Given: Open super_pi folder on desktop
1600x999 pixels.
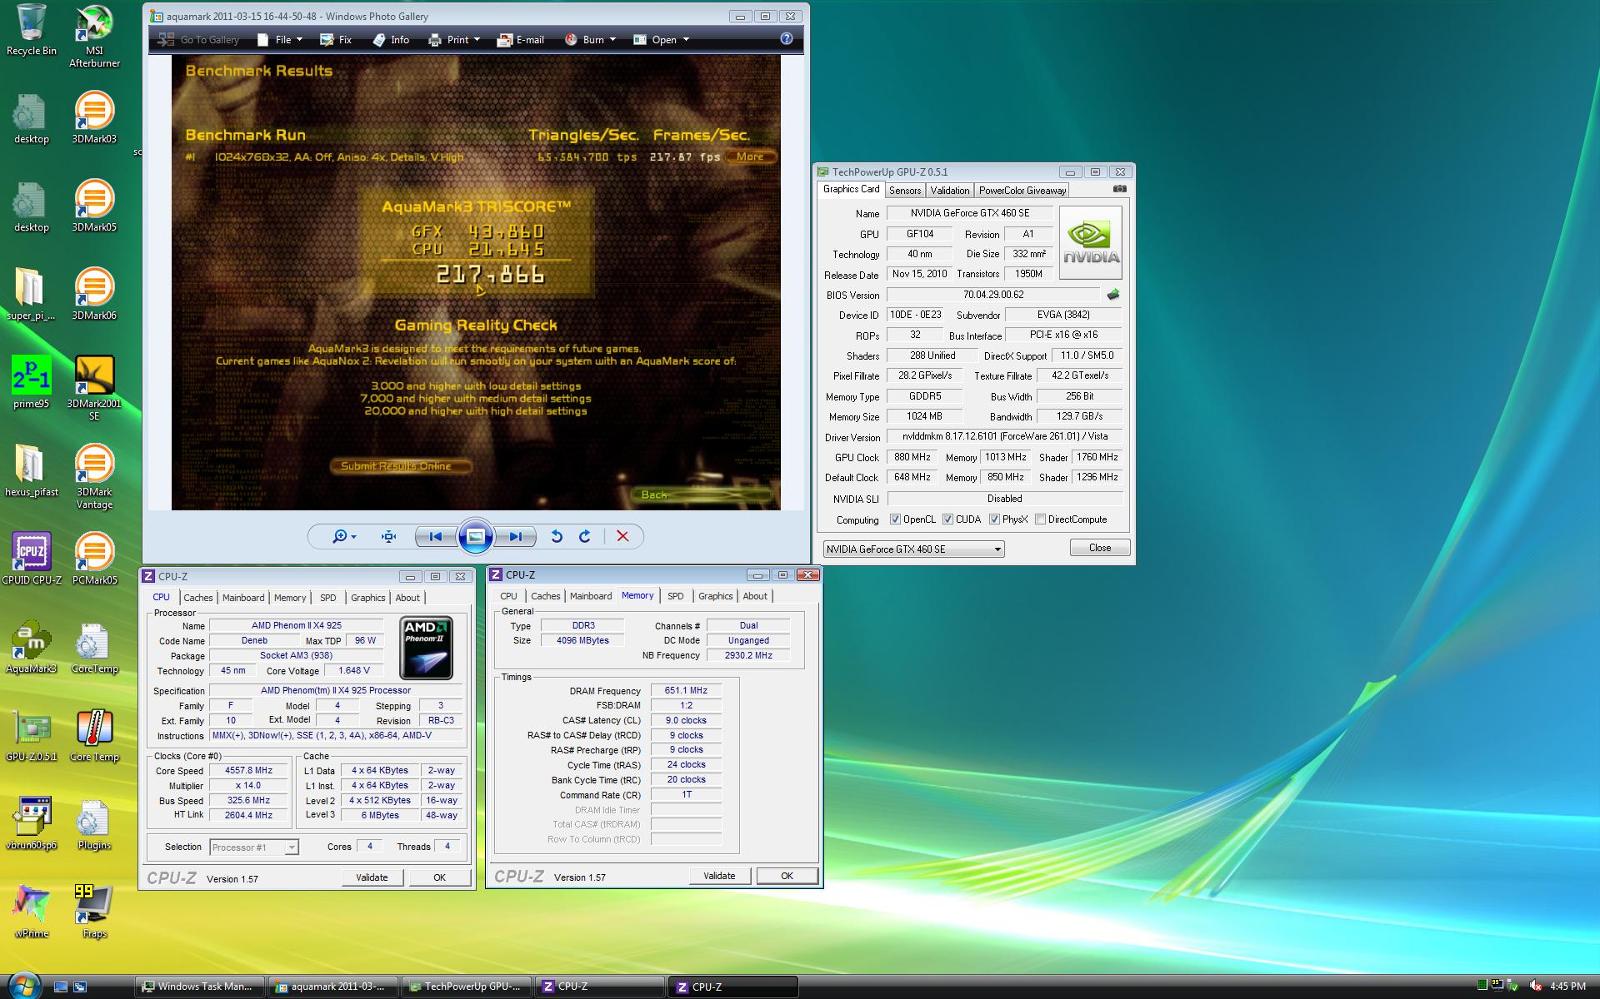Looking at the screenshot, I should 31,294.
